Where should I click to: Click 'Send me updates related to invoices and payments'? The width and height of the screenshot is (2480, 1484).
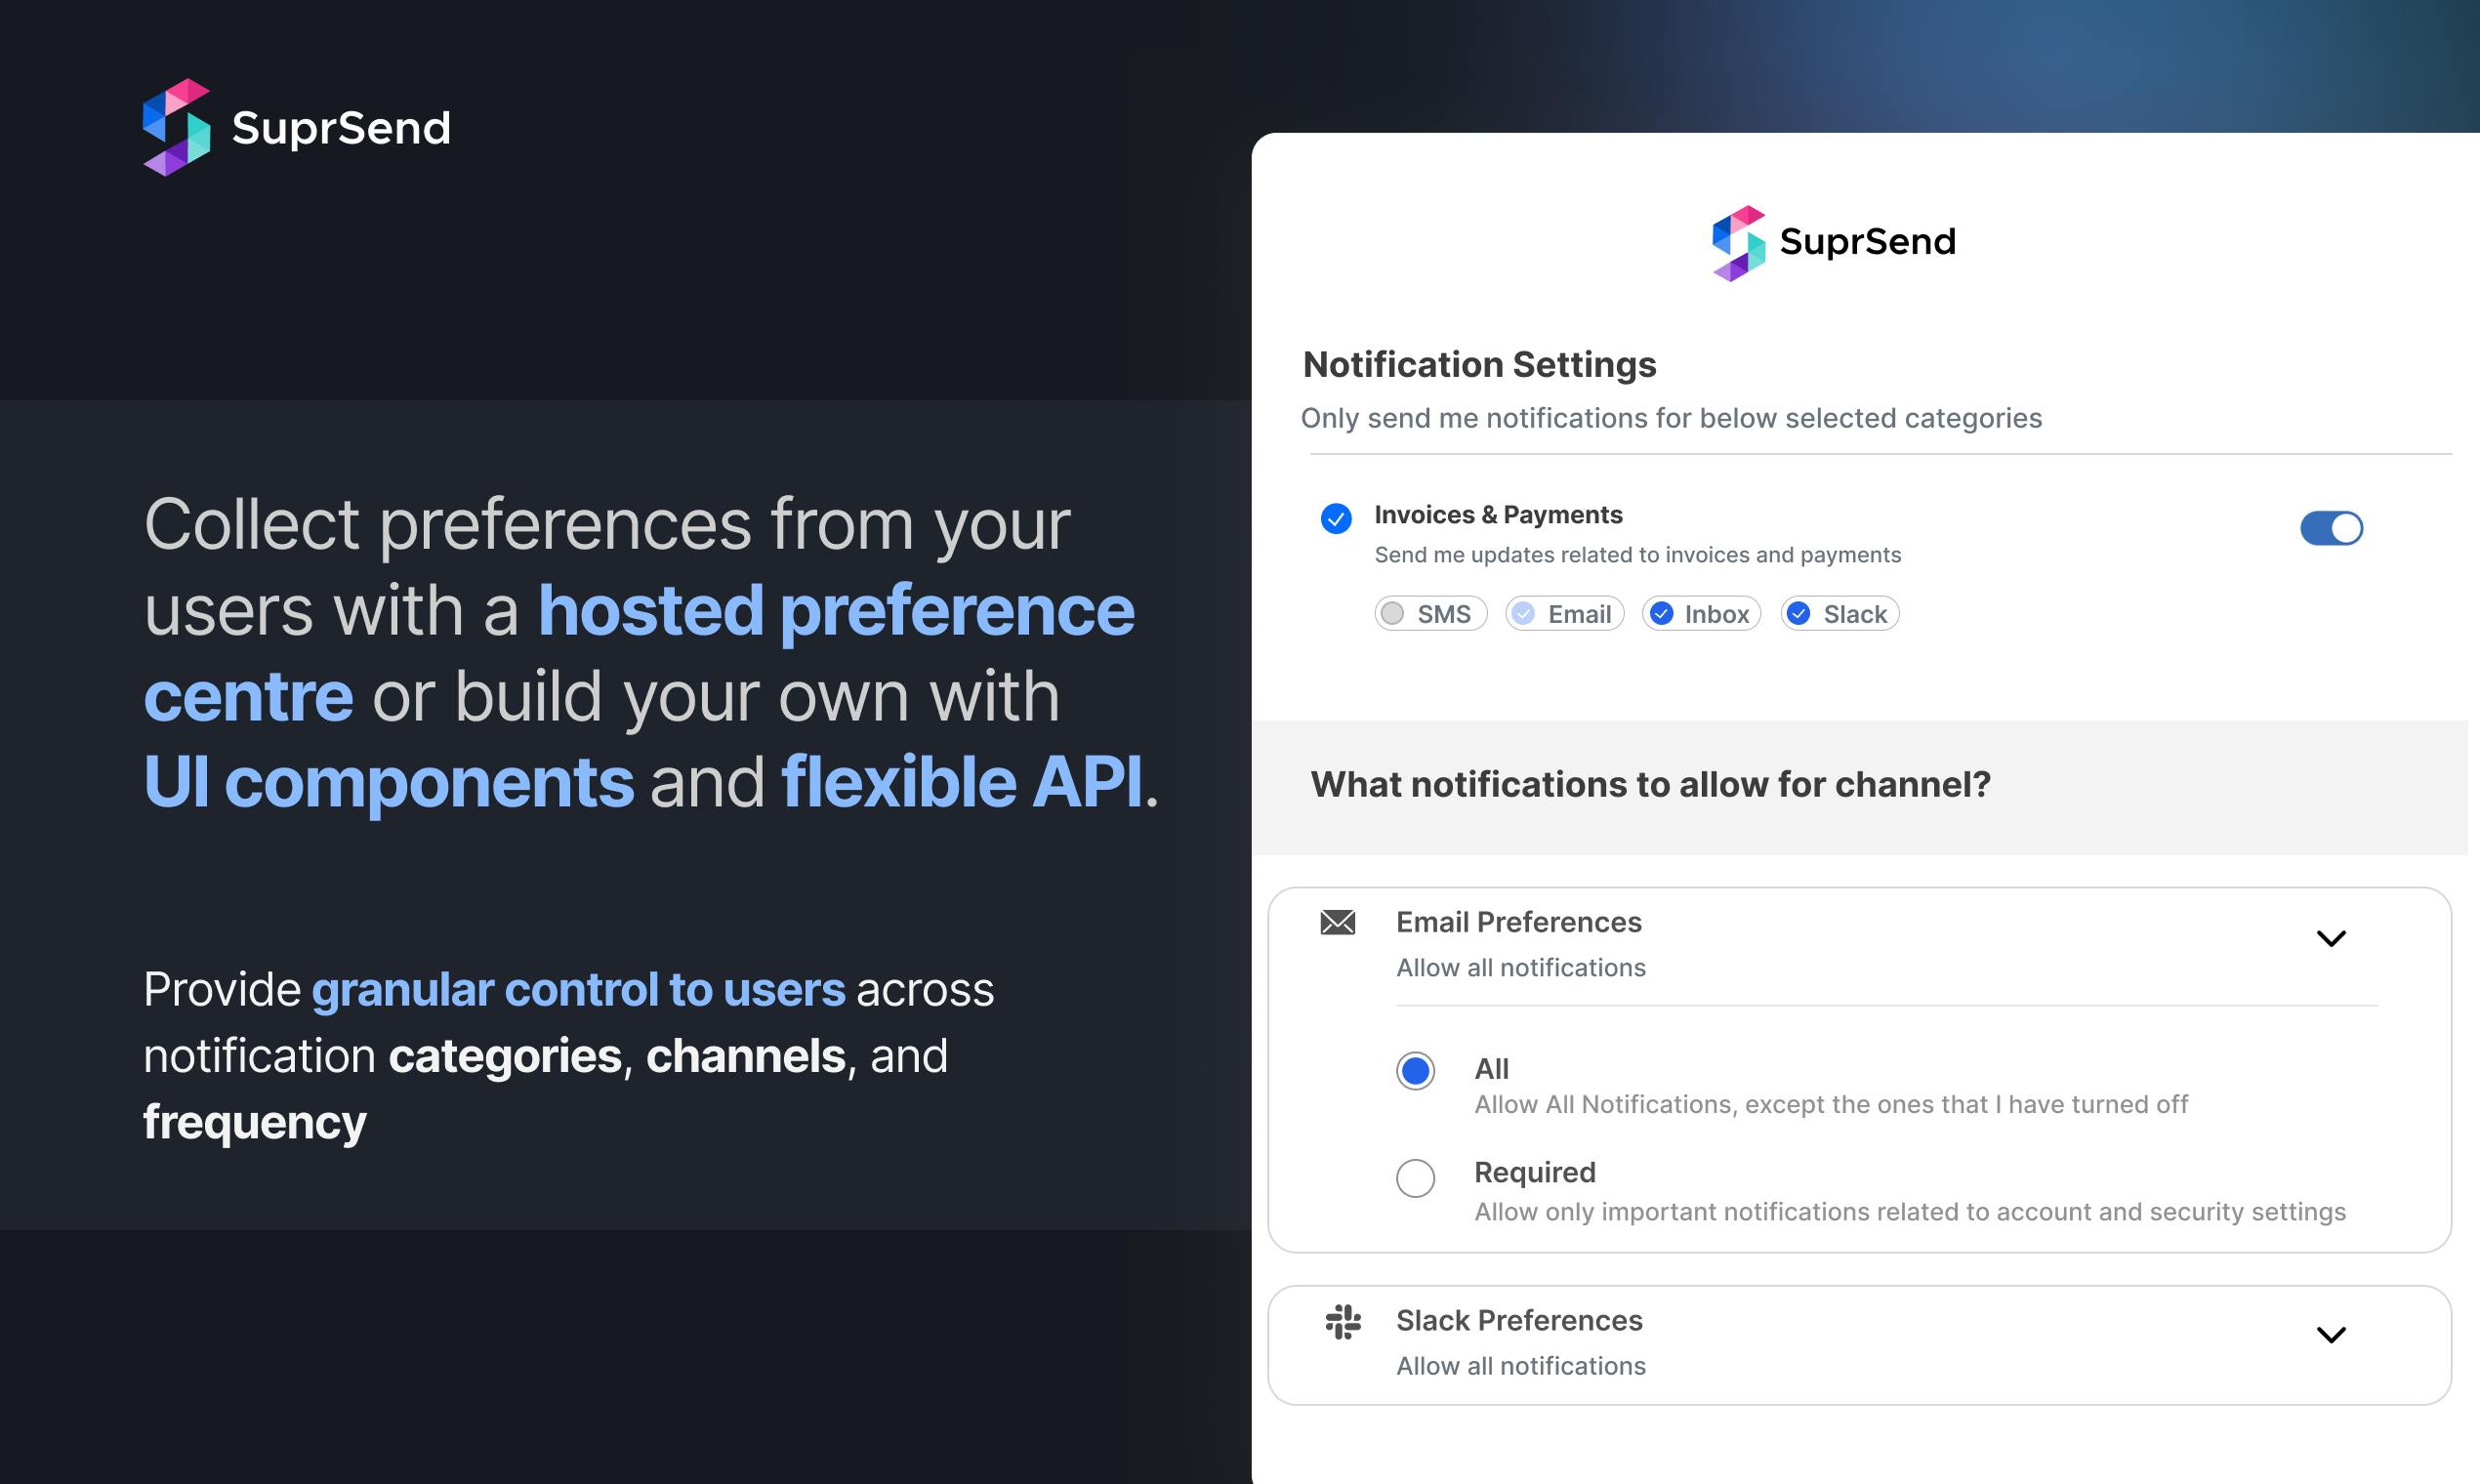(1637, 555)
